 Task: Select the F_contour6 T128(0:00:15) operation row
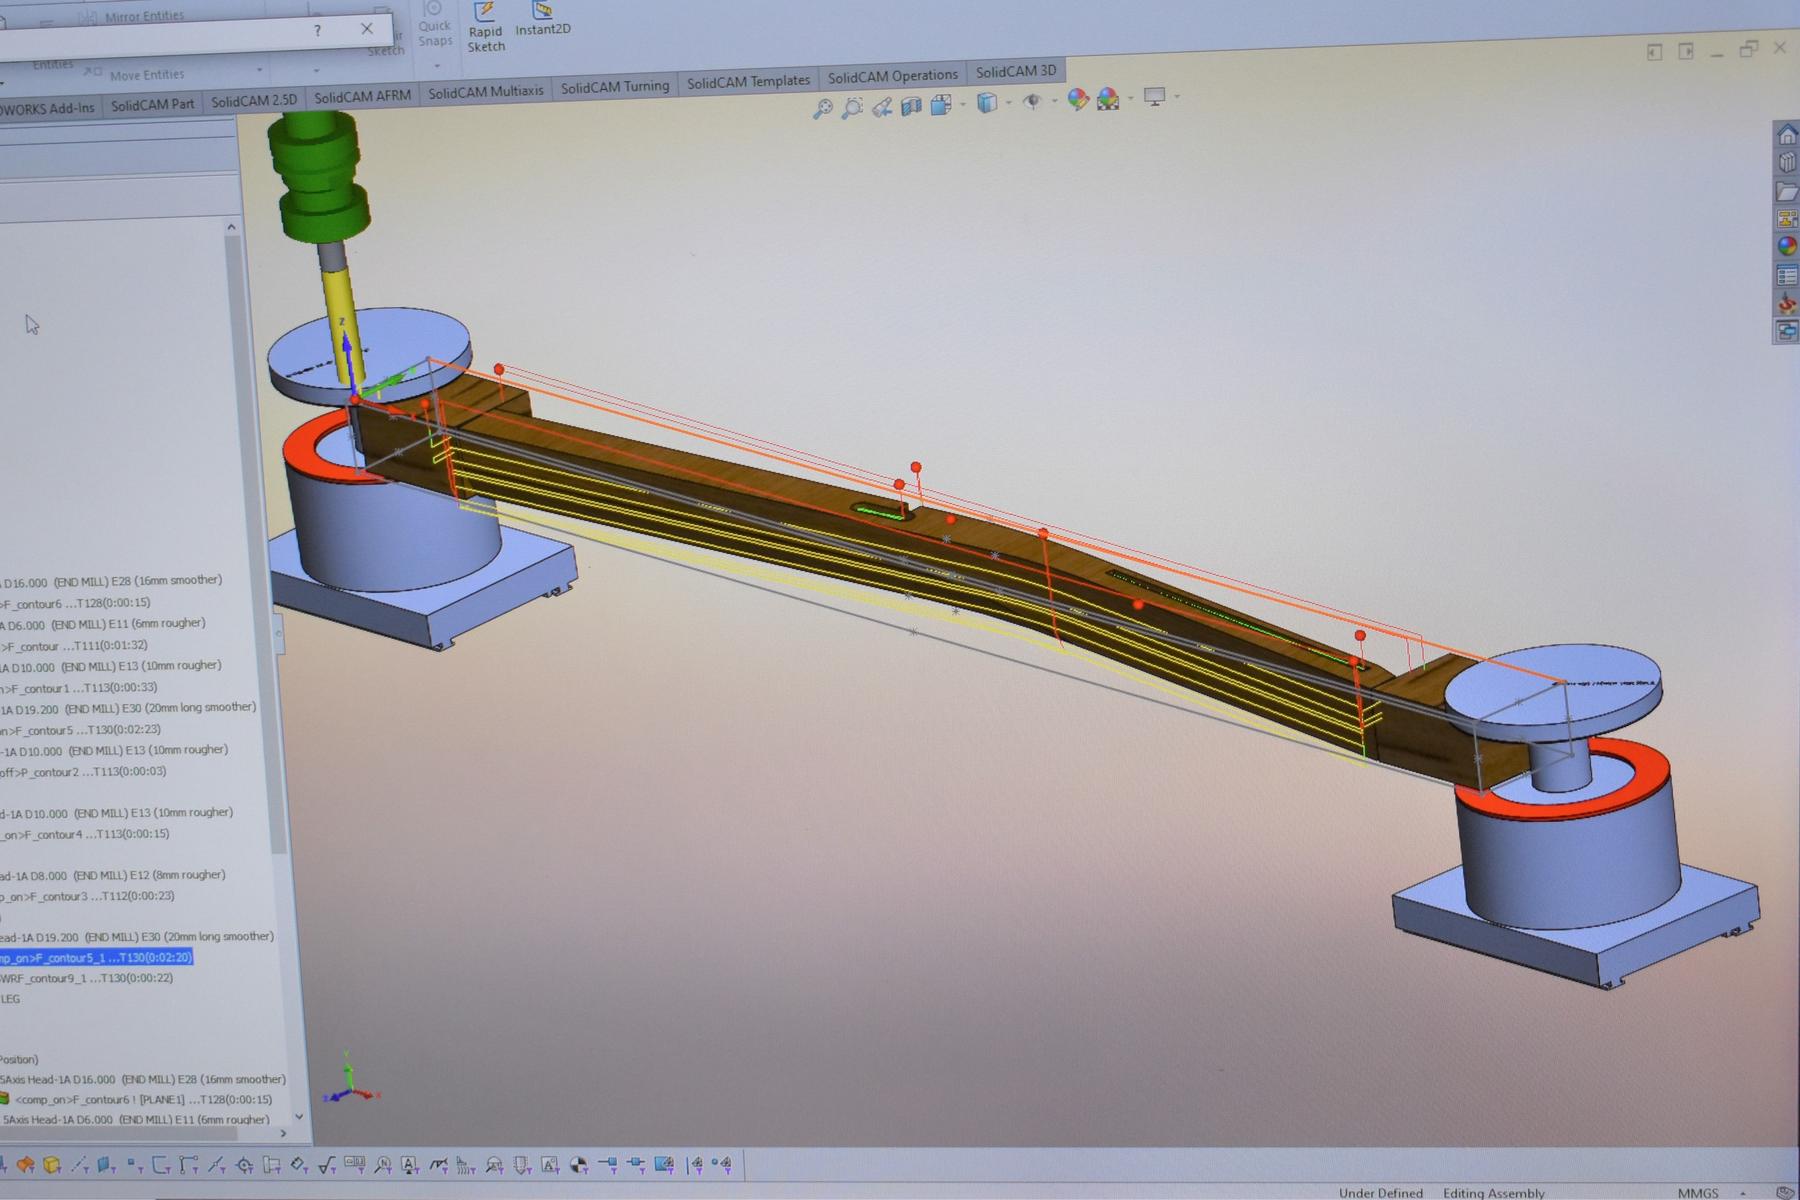(x=76, y=603)
